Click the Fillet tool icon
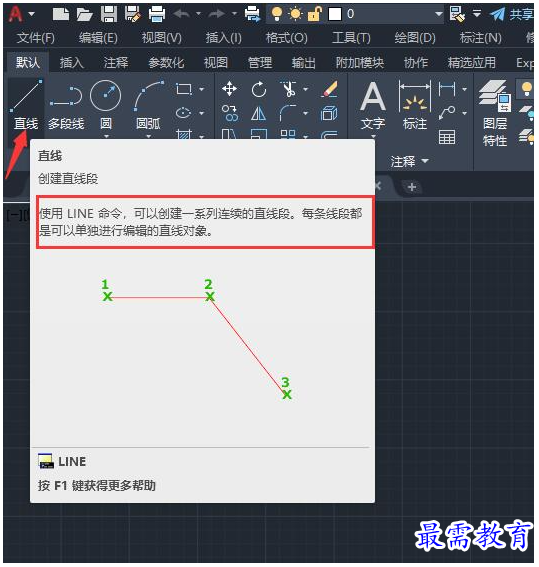 pyautogui.click(x=288, y=113)
